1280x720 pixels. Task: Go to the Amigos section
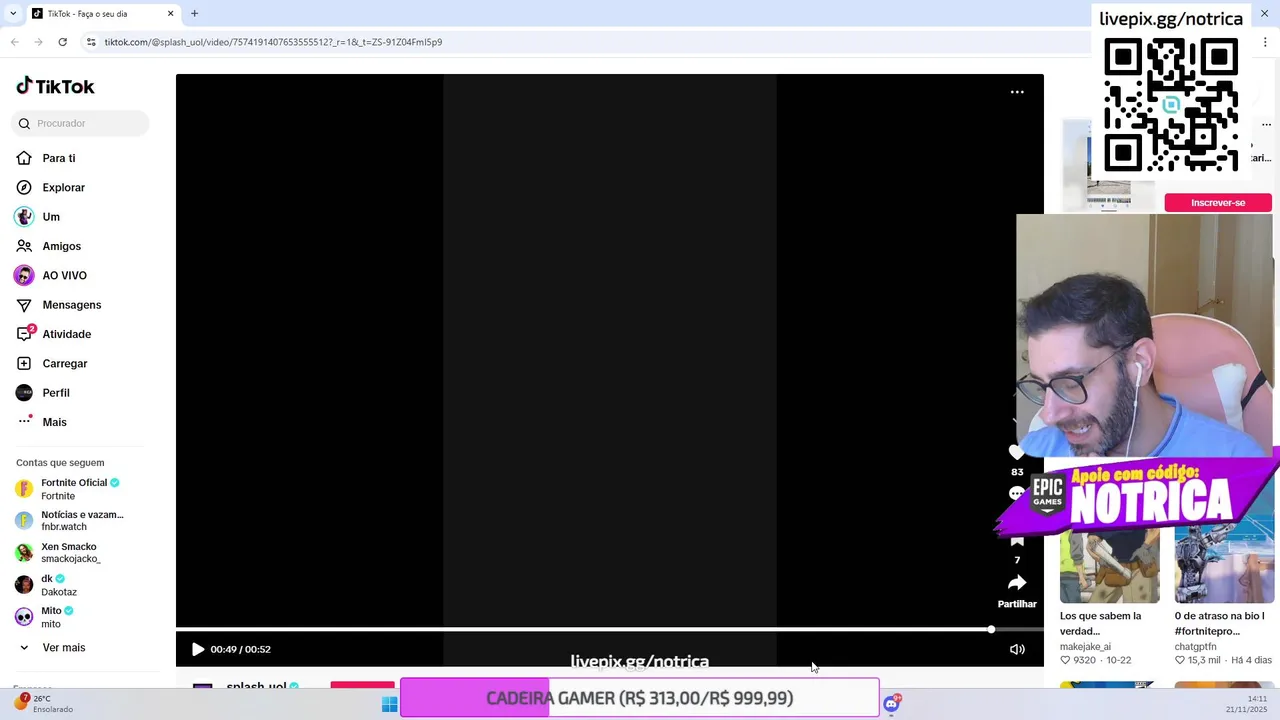pyautogui.click(x=49, y=246)
